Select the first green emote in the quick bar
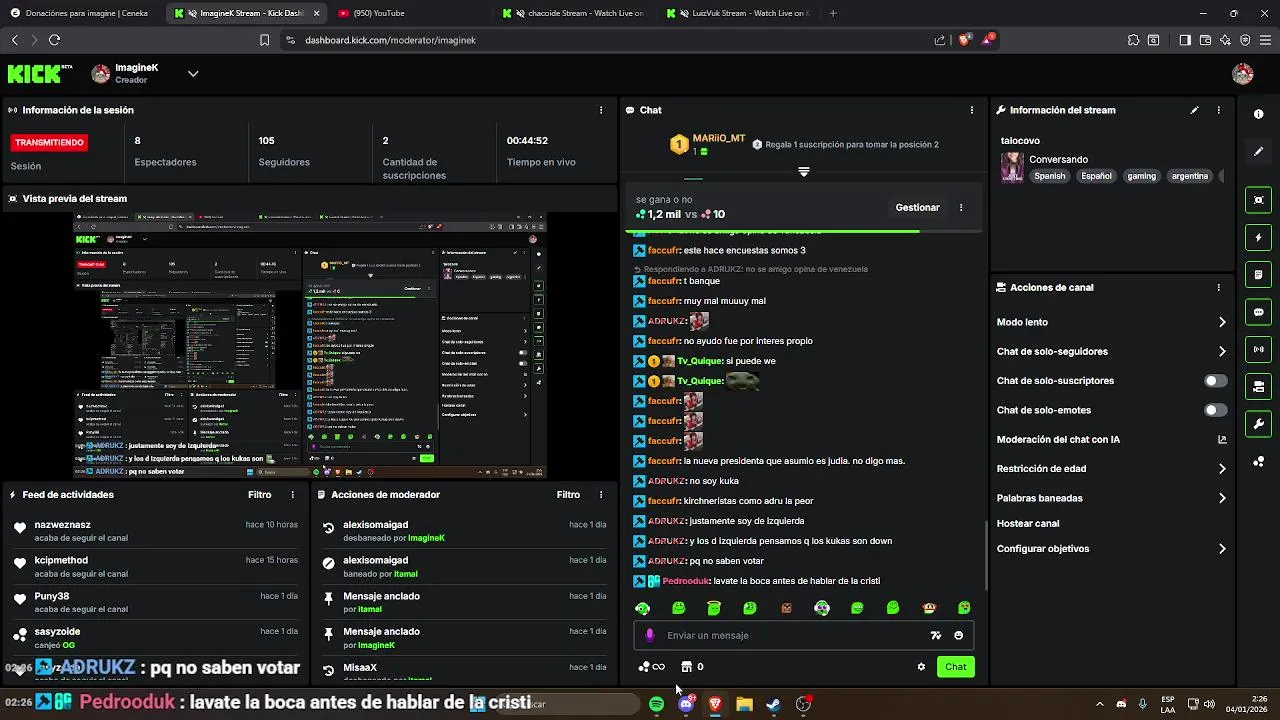 [x=642, y=608]
